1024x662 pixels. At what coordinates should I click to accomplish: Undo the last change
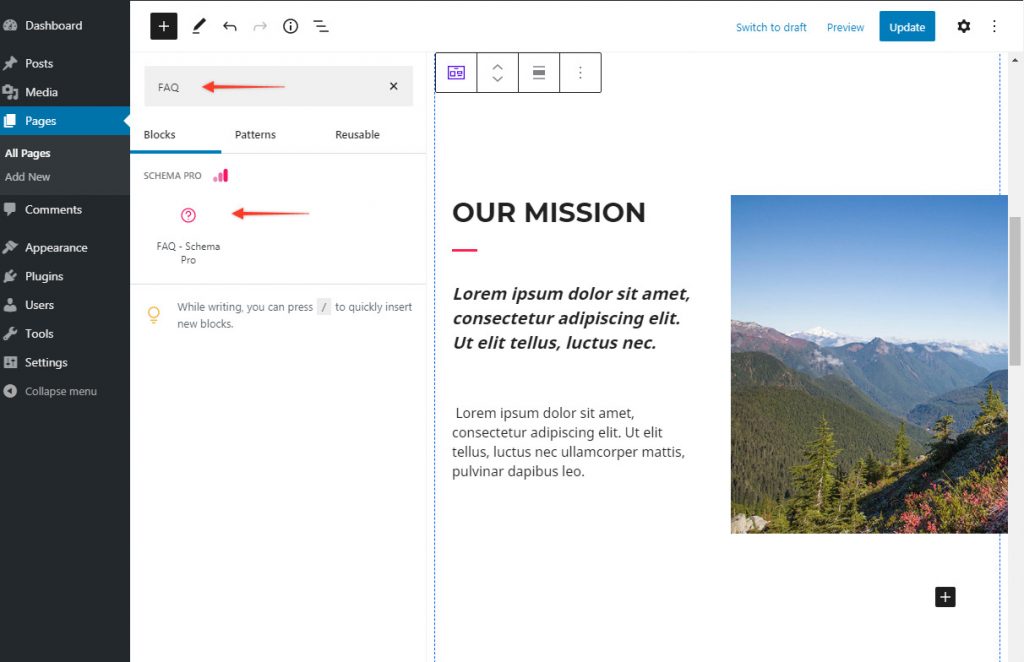coord(229,27)
